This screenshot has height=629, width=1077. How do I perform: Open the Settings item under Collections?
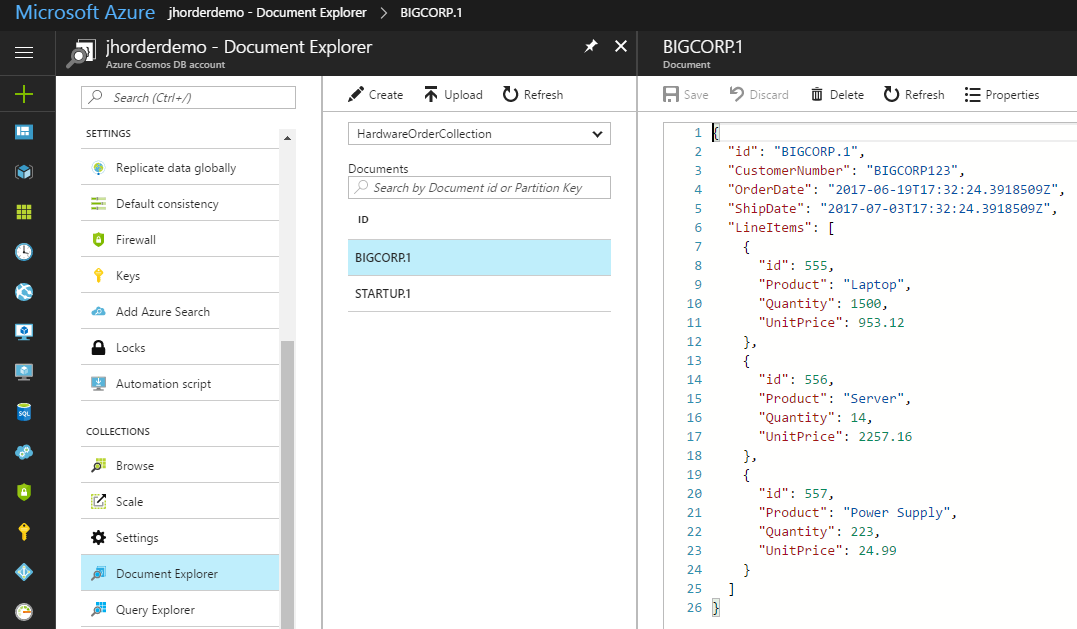180,538
